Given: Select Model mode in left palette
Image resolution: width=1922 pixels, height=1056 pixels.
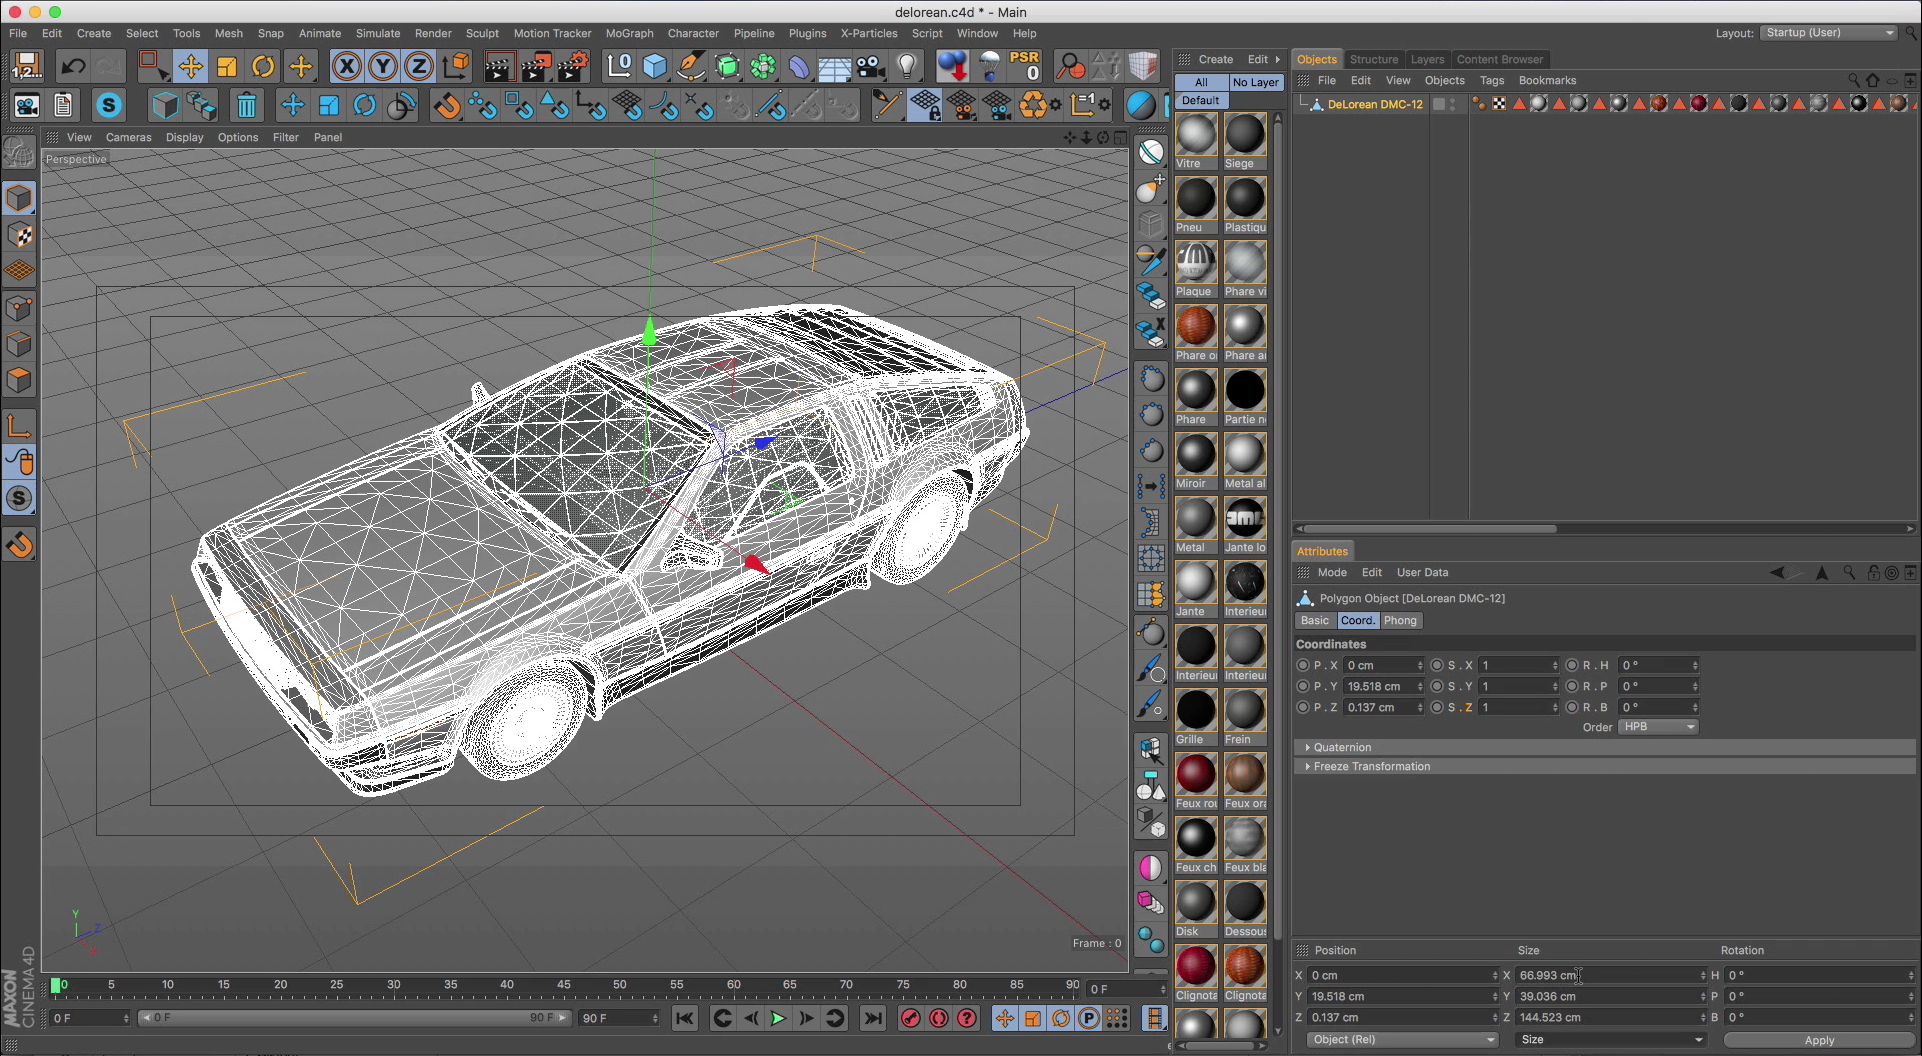Looking at the screenshot, I should 19,198.
